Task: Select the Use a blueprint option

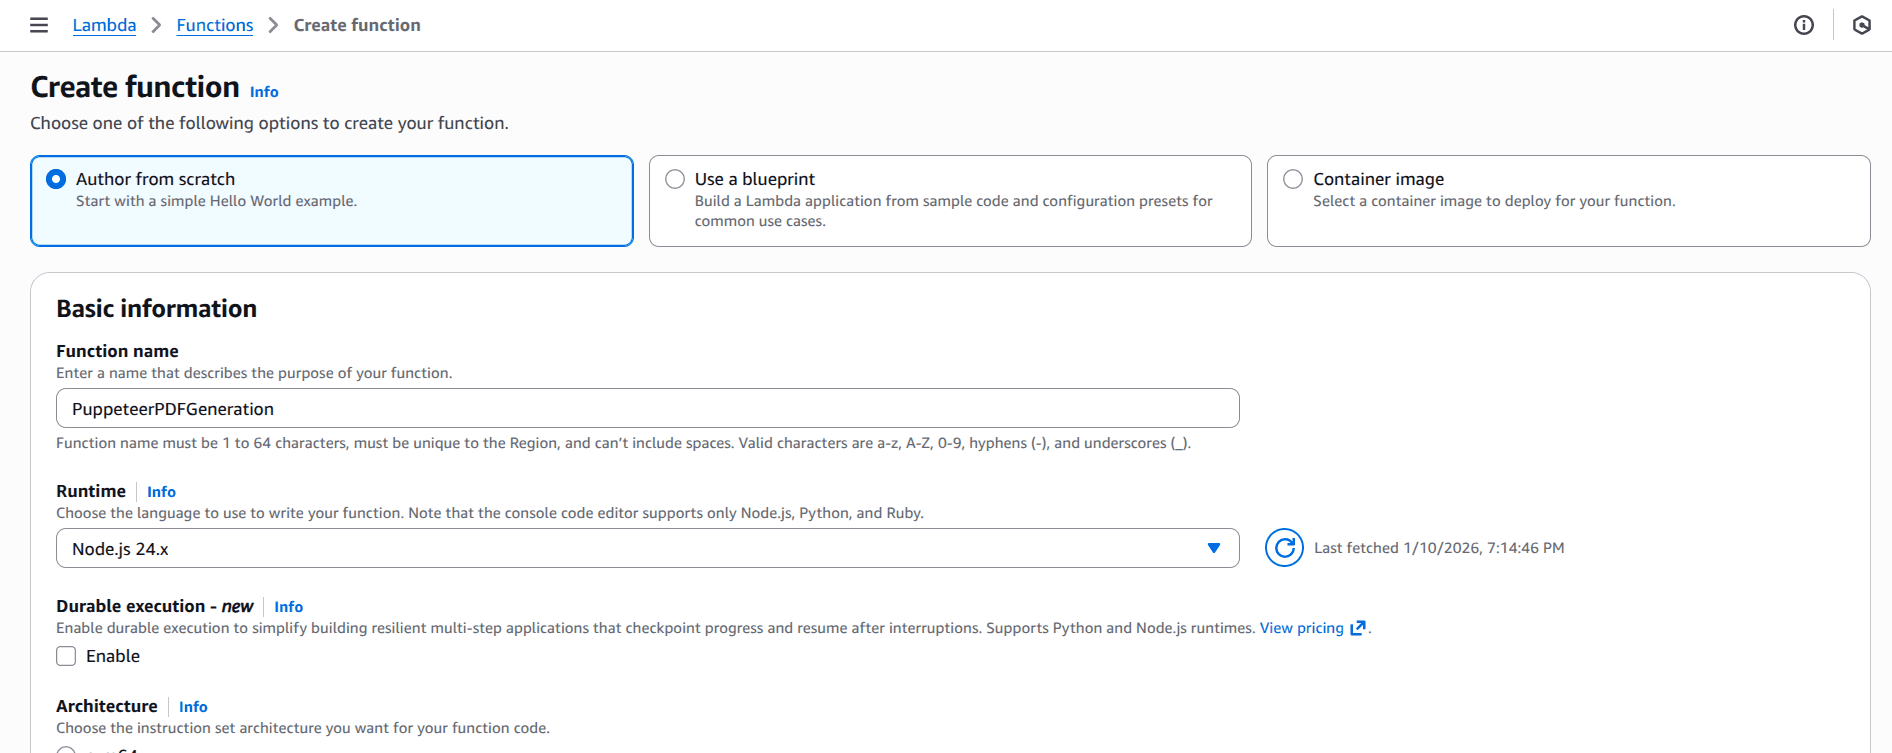Action: tap(675, 179)
